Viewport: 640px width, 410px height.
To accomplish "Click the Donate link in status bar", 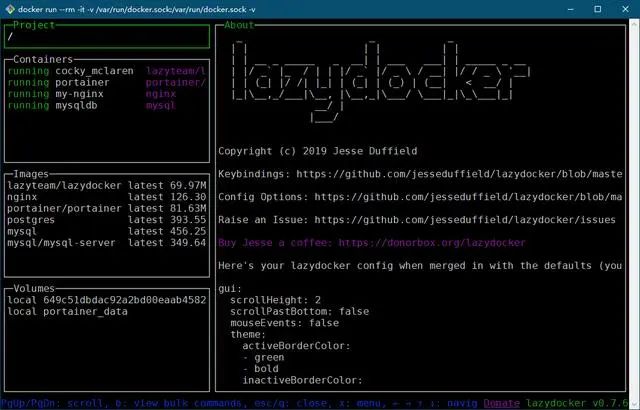I will point(502,403).
